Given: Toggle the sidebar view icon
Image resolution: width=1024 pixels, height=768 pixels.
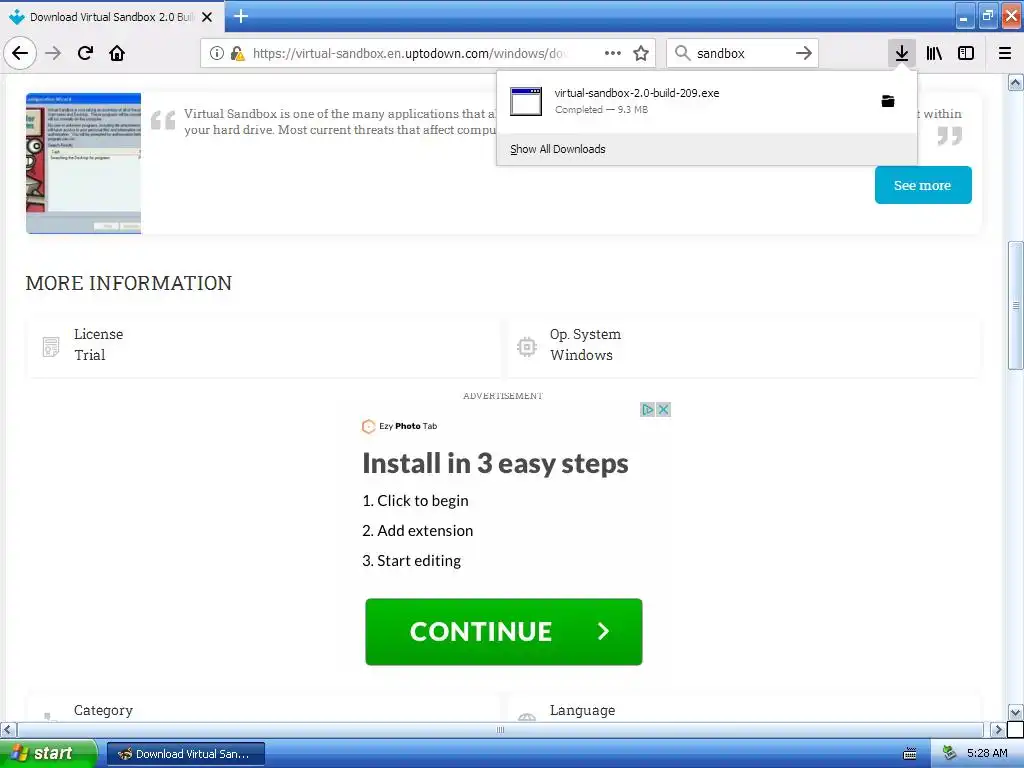Looking at the screenshot, I should [966, 53].
